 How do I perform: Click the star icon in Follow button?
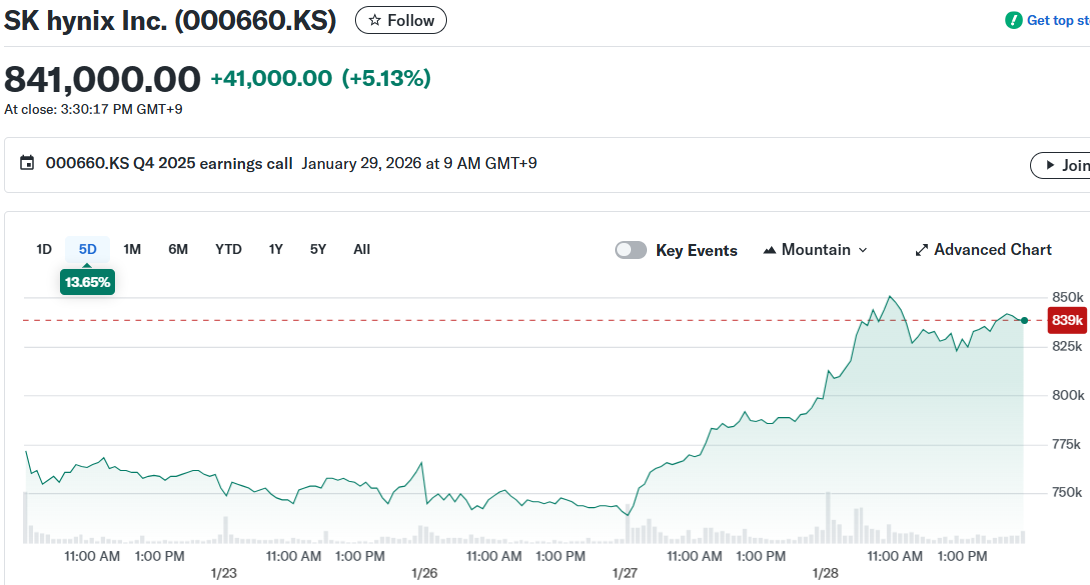(x=374, y=20)
